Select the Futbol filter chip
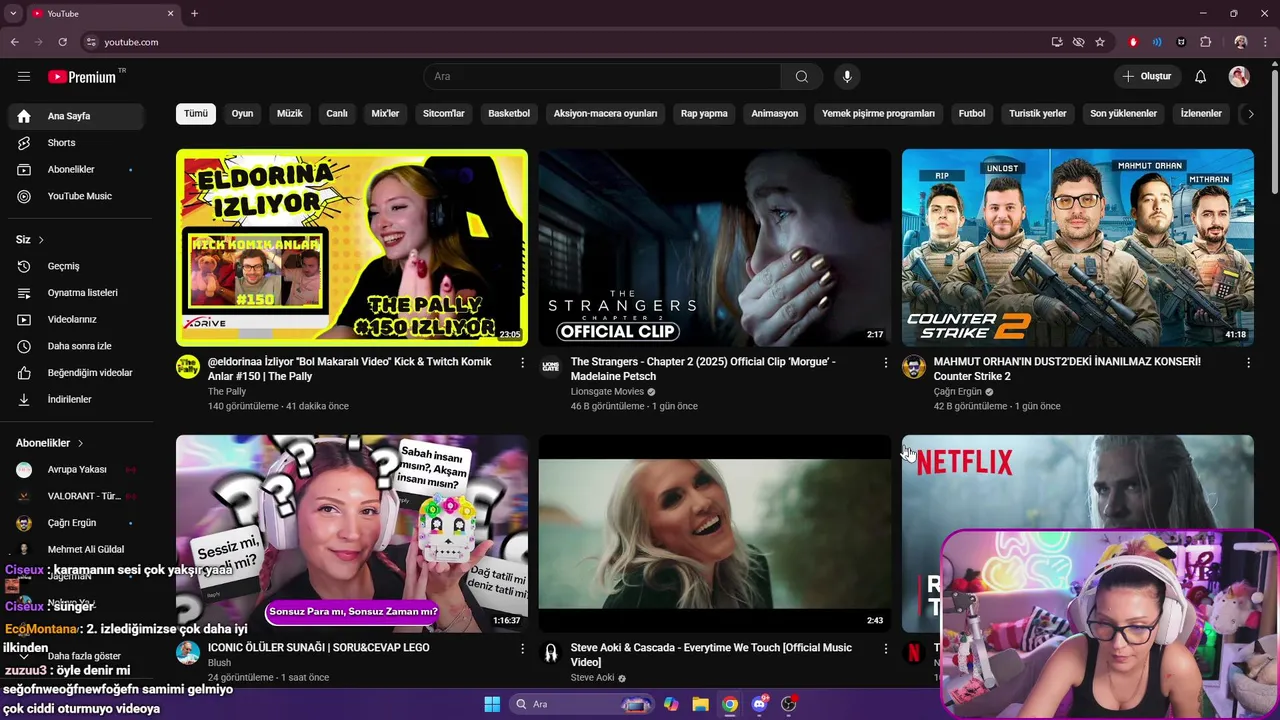Viewport: 1280px width, 720px height. coord(972,114)
